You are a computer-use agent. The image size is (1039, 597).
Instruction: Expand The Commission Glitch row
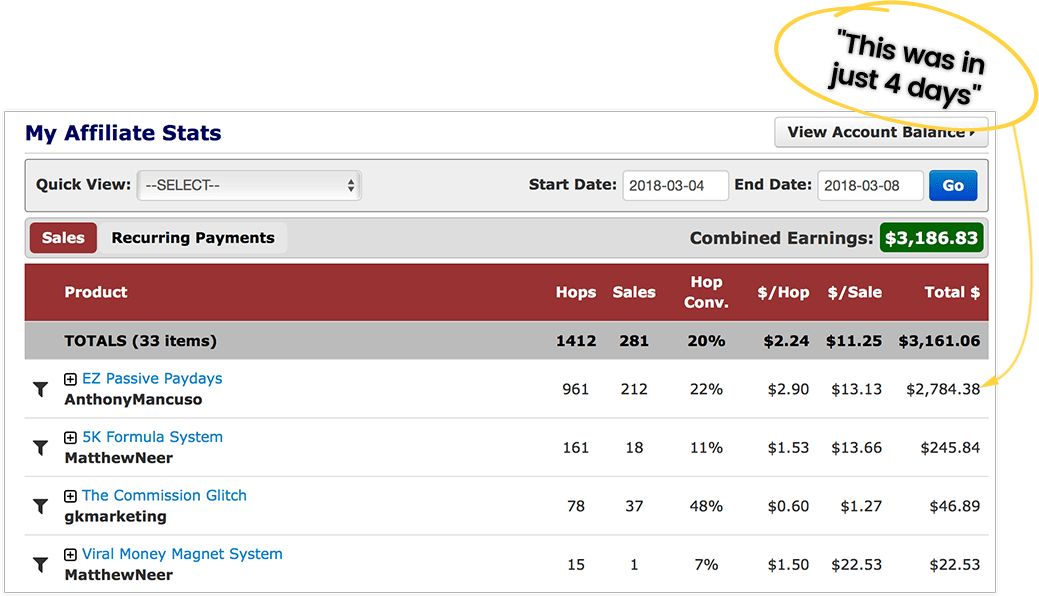pos(70,496)
